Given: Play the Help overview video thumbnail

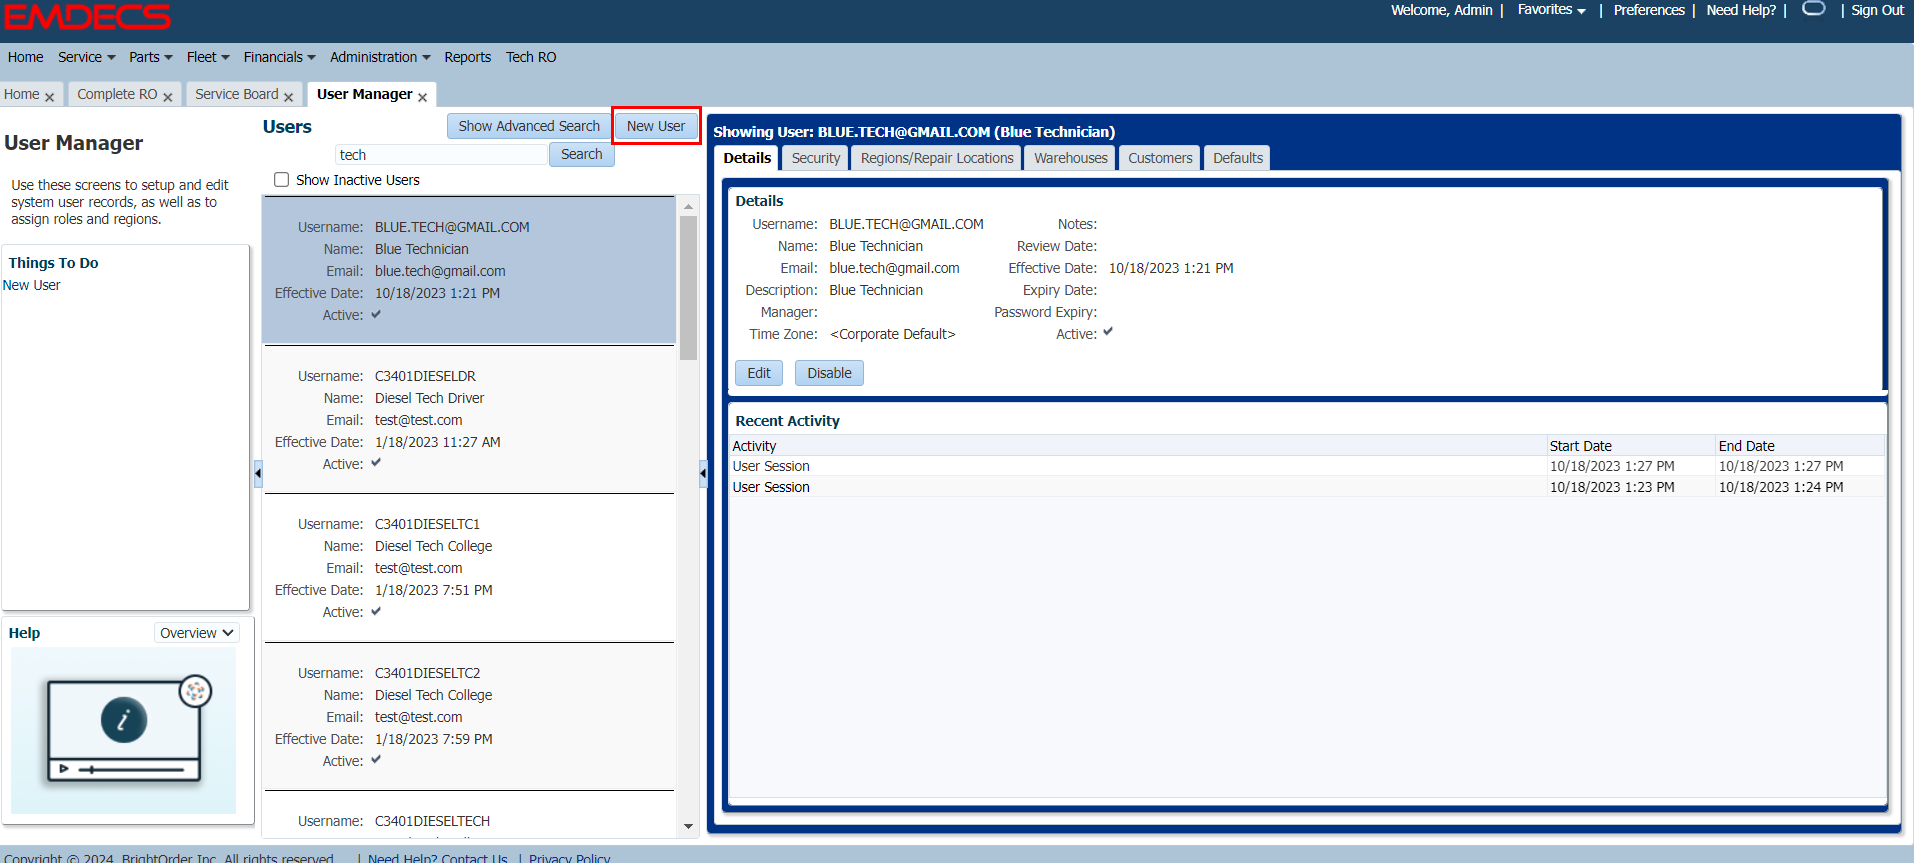Looking at the screenshot, I should coord(124,730).
